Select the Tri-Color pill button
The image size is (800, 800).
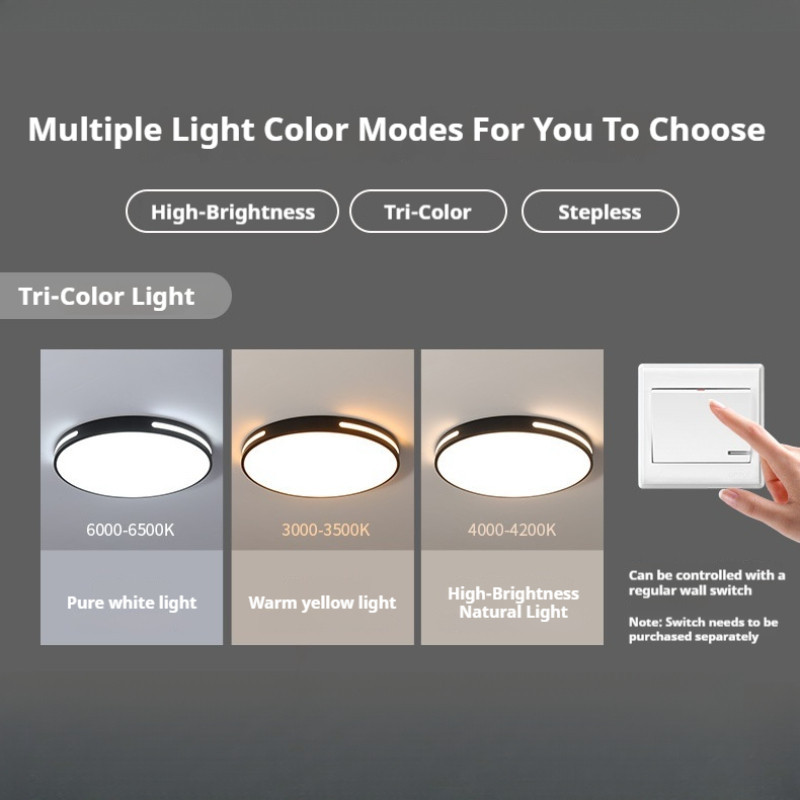(x=428, y=211)
